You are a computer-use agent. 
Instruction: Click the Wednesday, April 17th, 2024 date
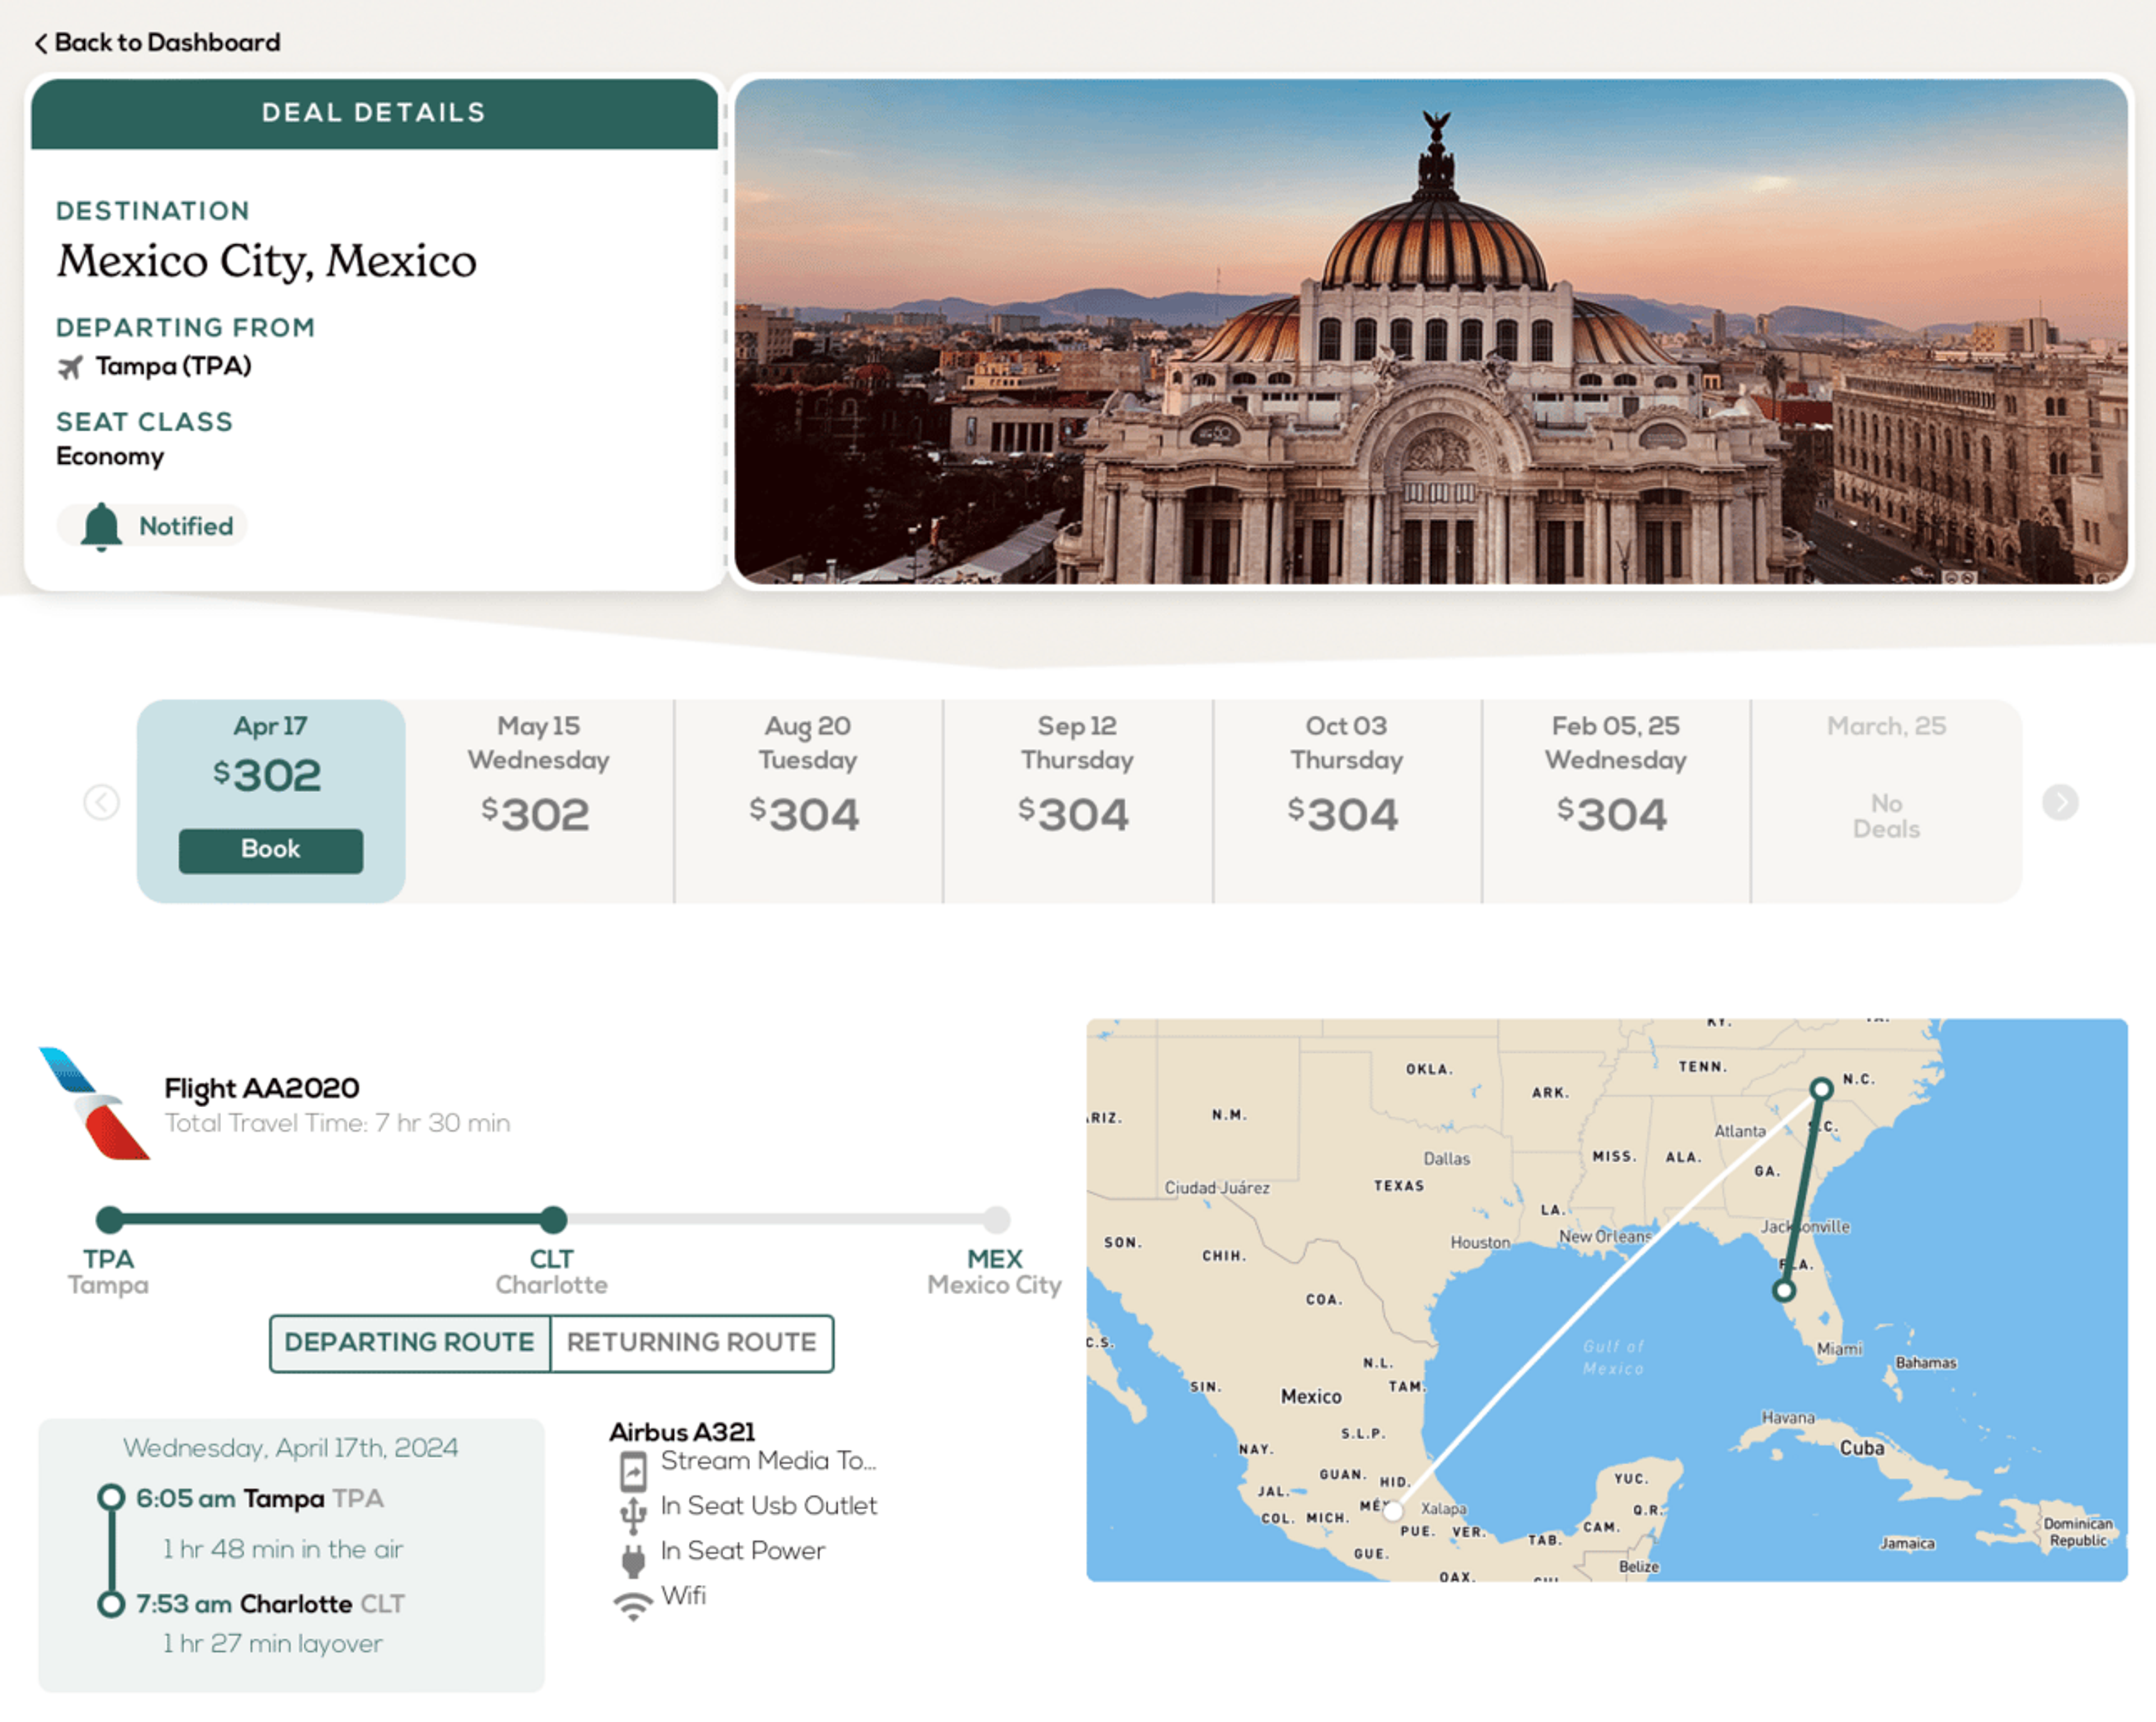pos(291,1448)
